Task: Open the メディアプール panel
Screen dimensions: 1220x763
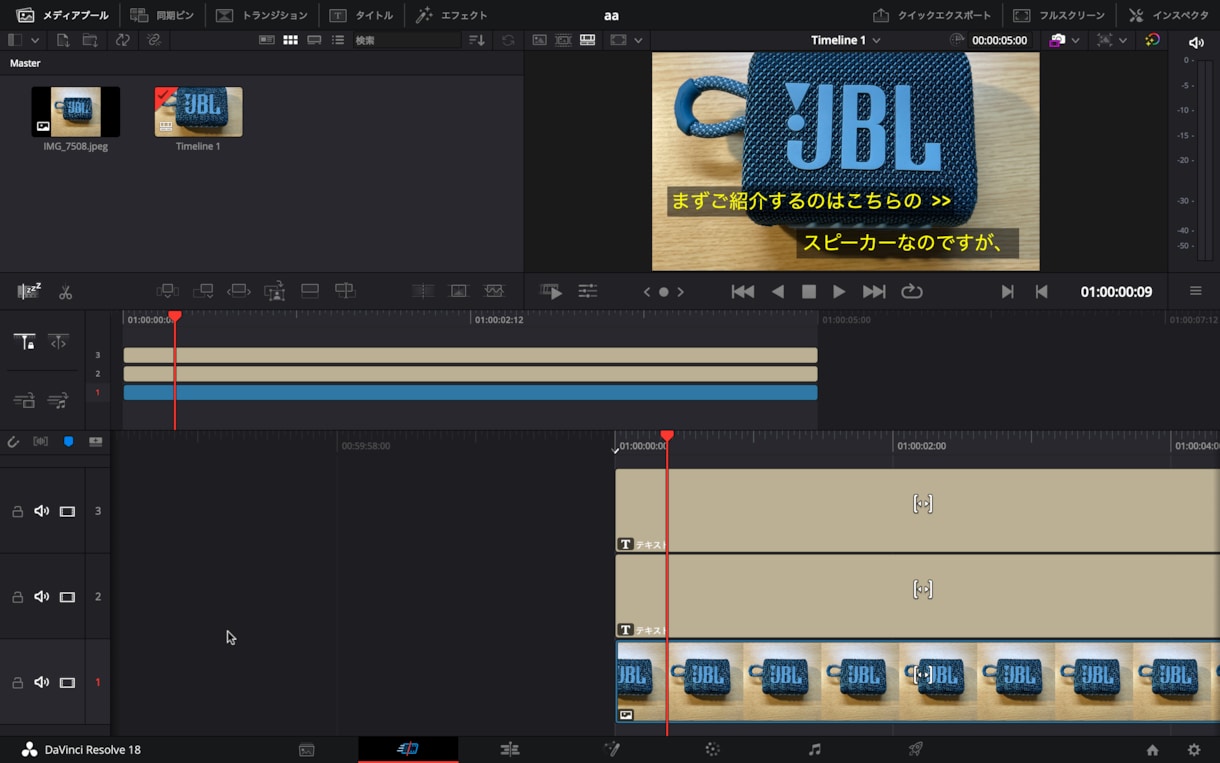Action: [x=62, y=15]
